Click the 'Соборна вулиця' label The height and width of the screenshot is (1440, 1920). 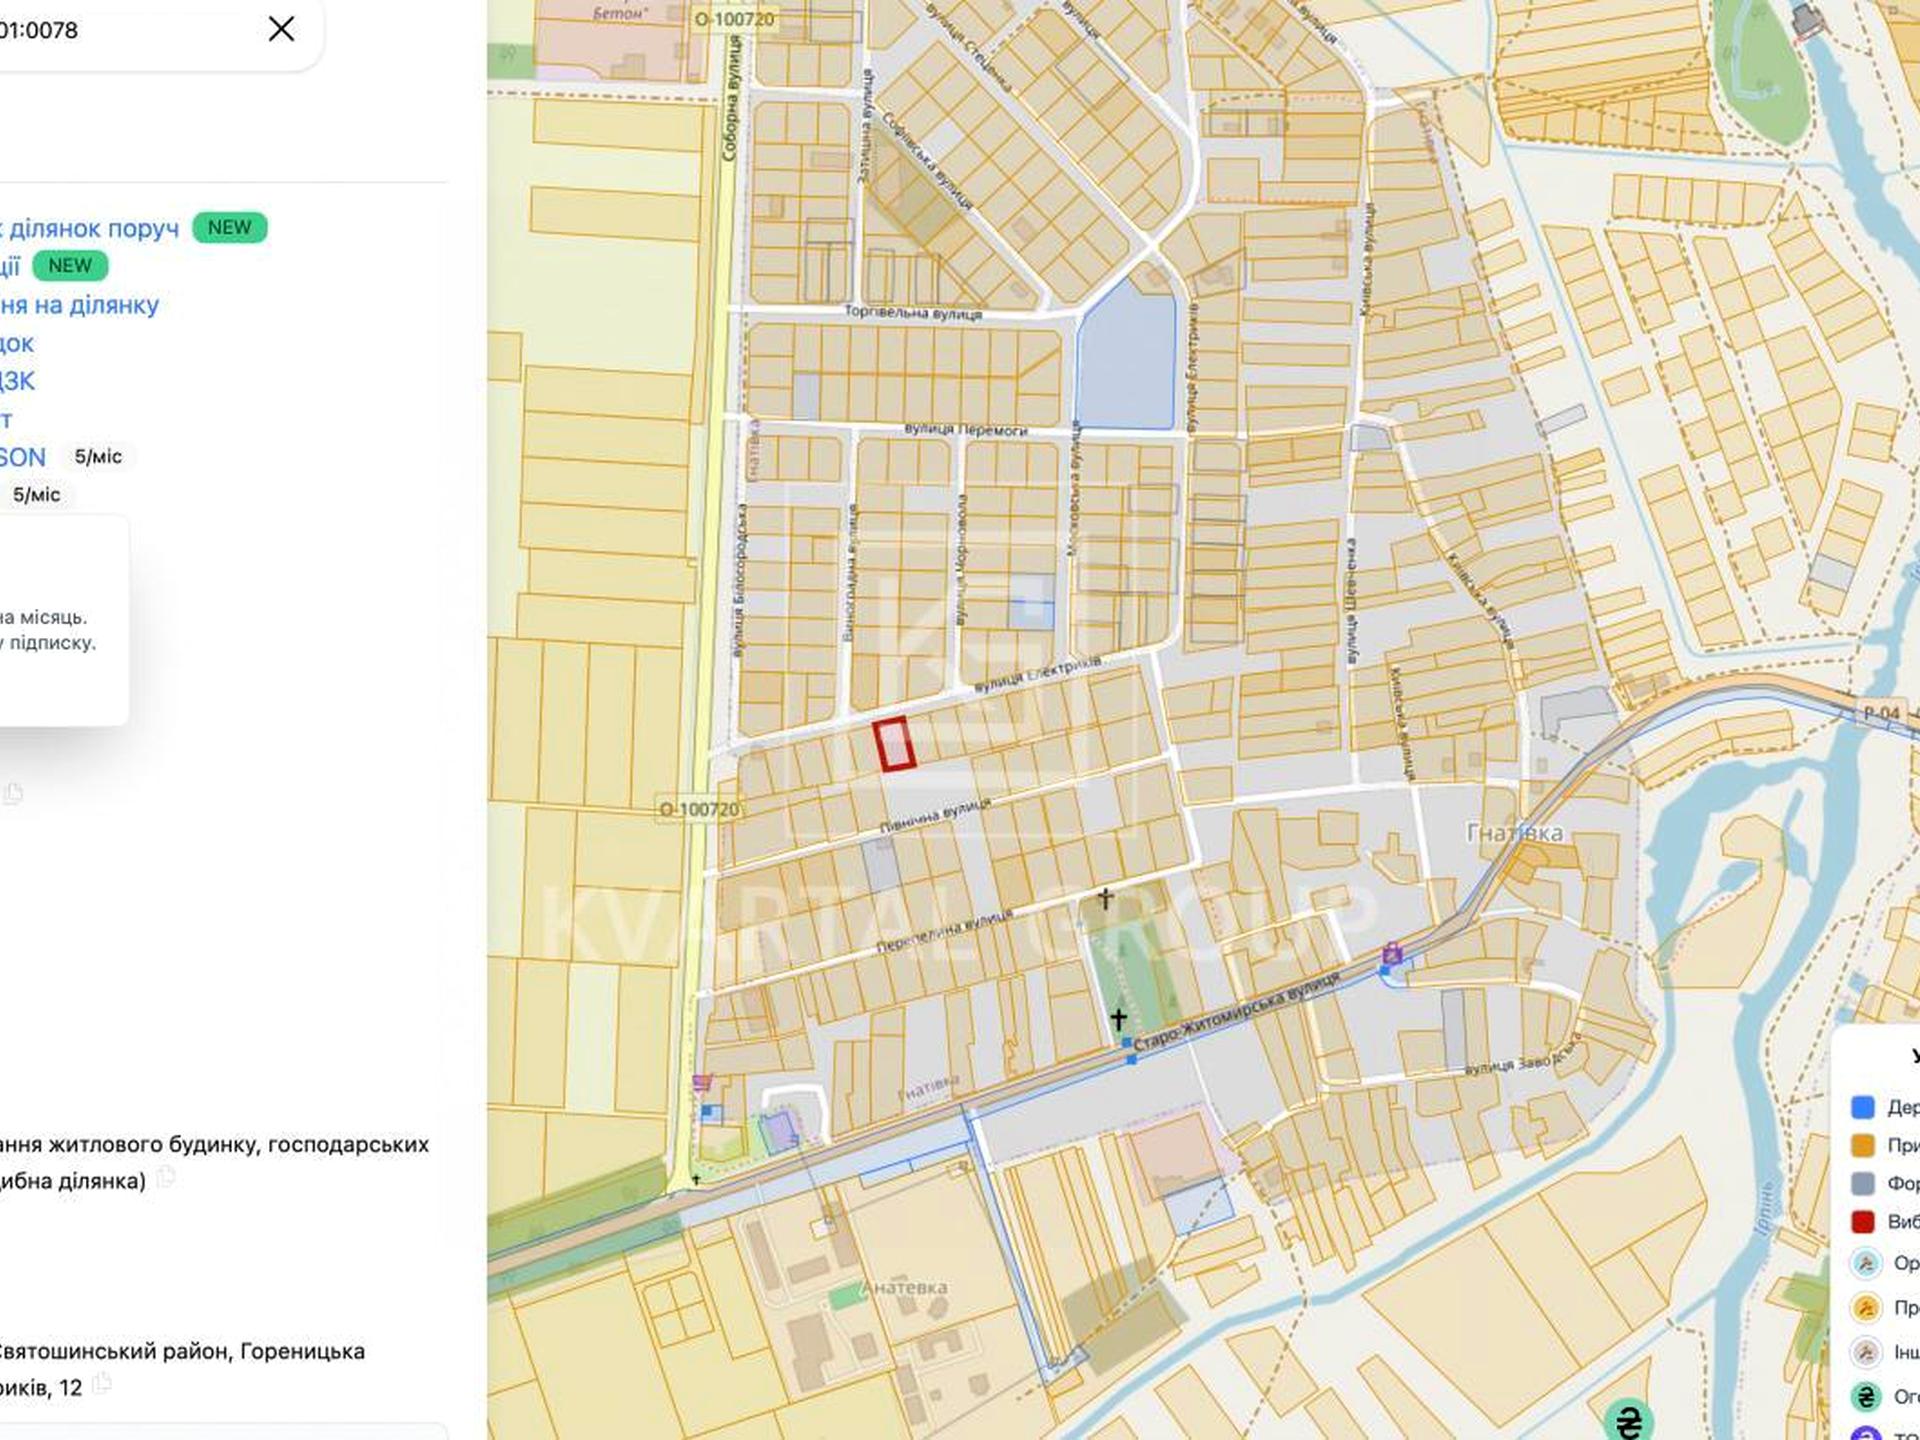(730, 98)
